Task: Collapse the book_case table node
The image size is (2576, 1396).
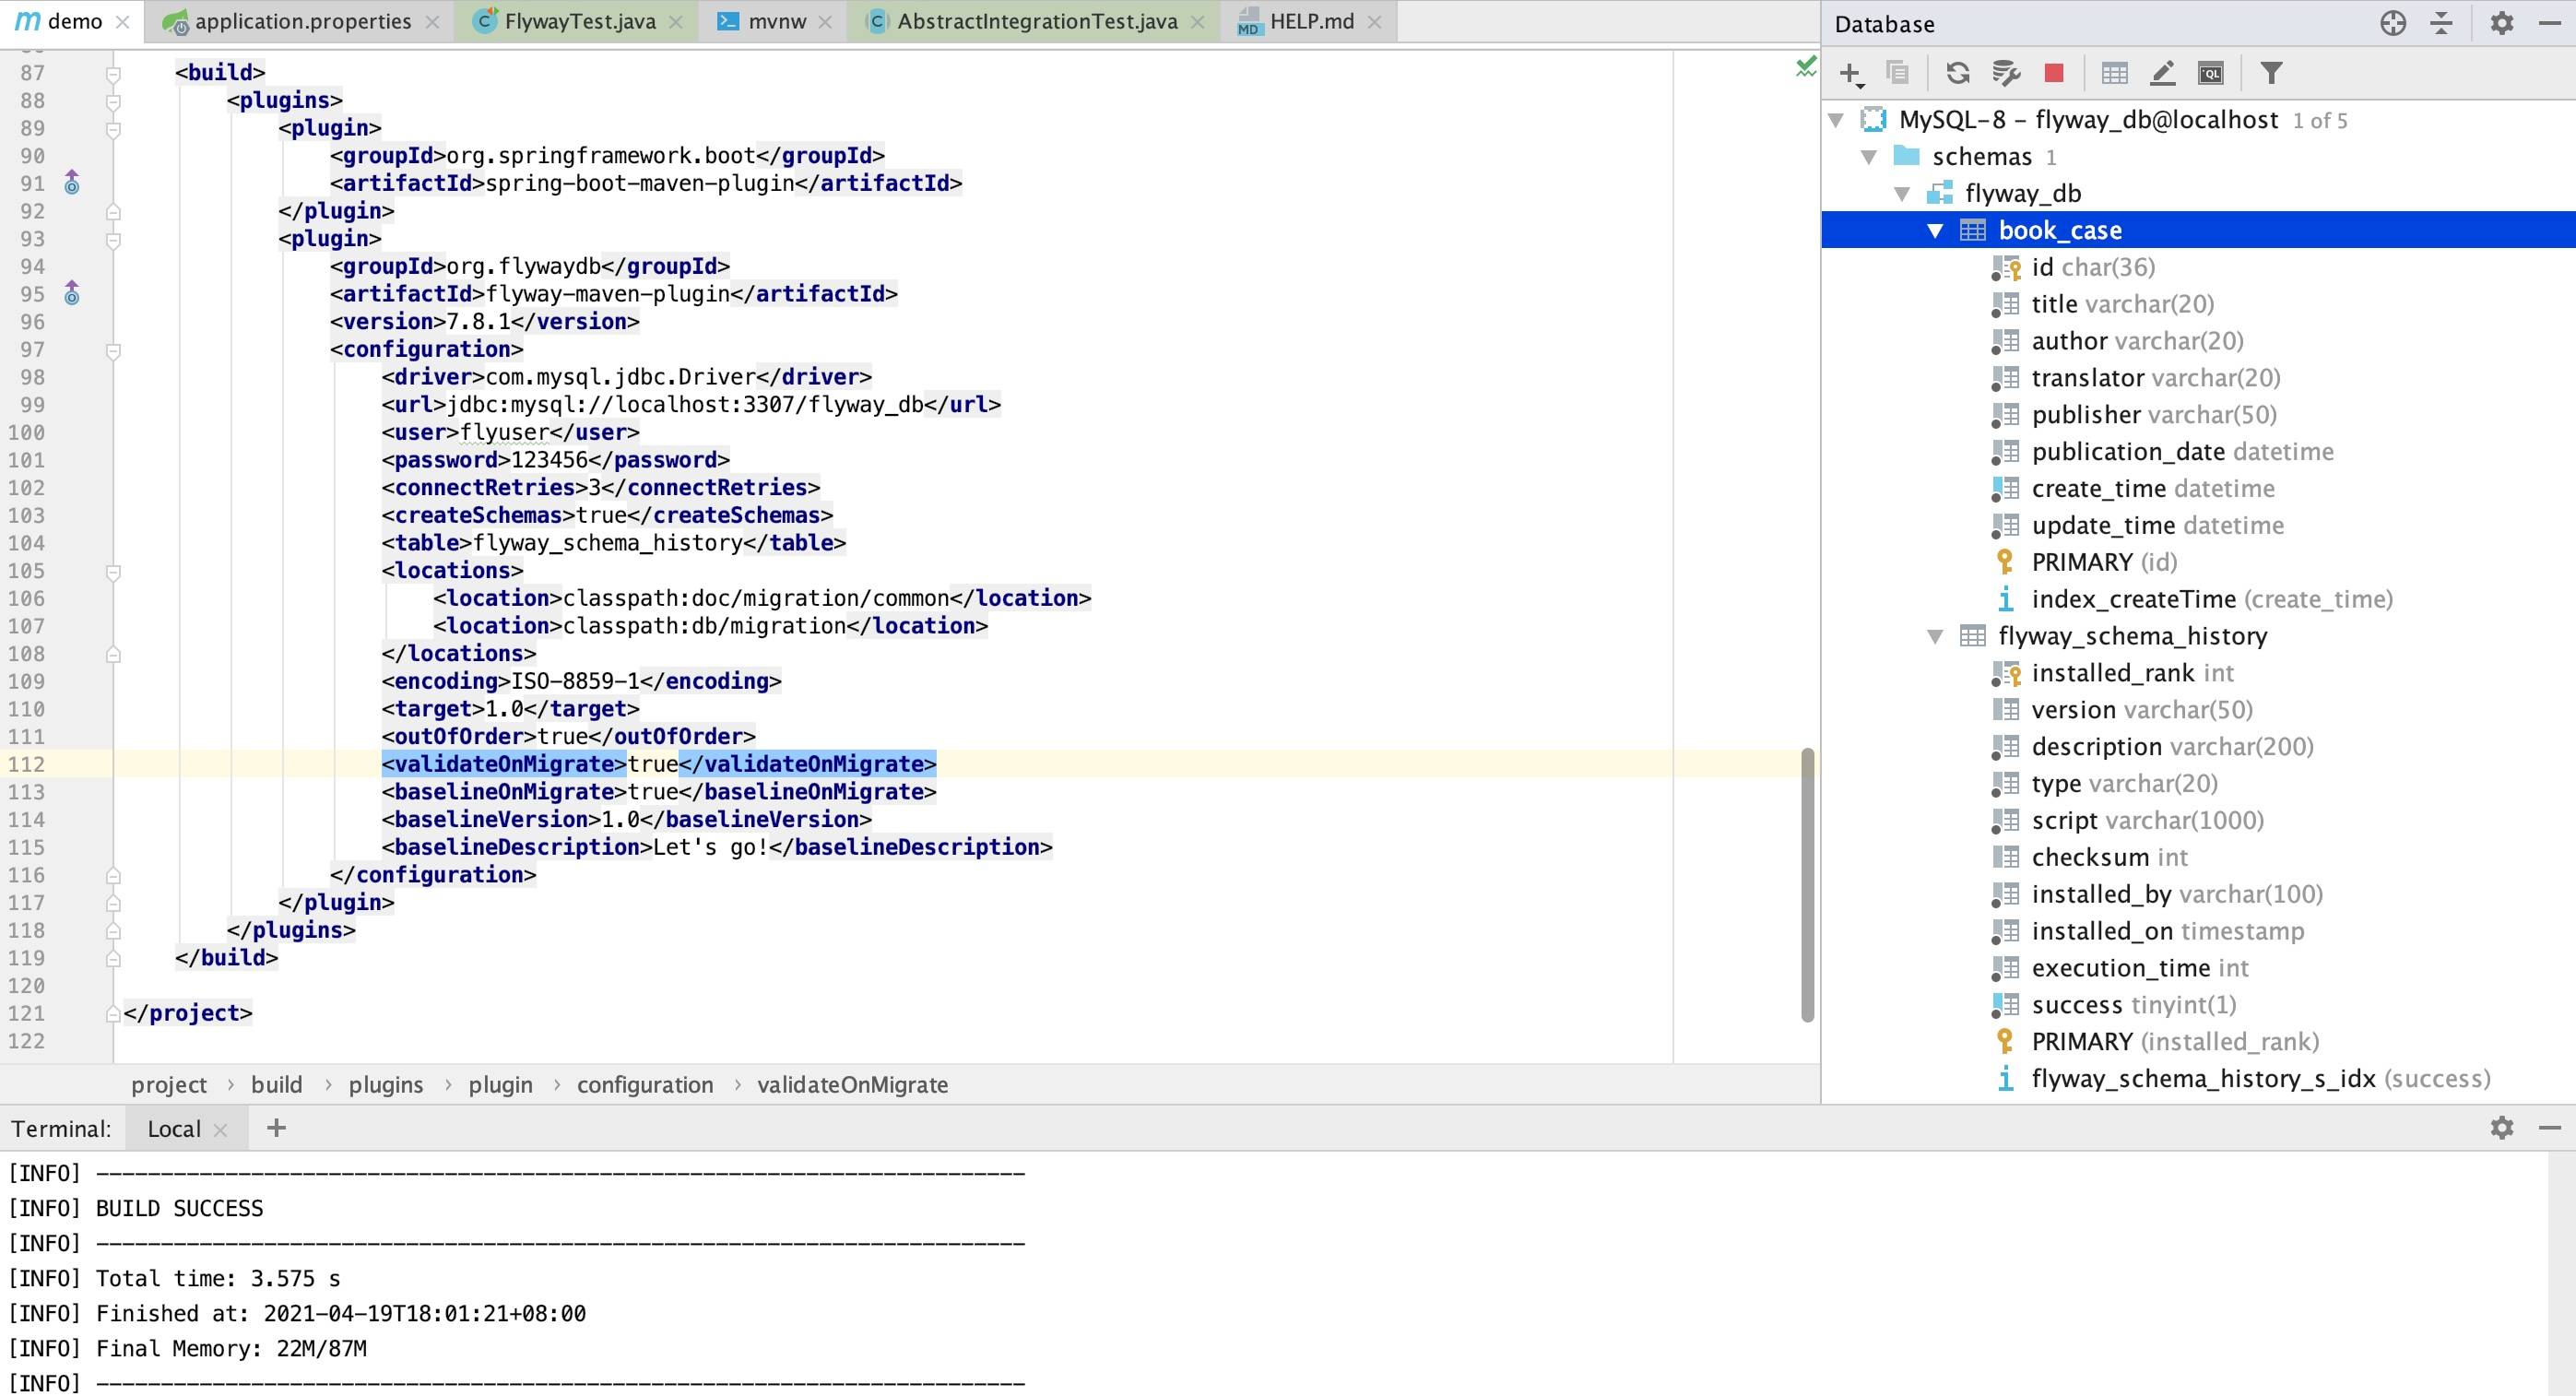Action: [1935, 231]
